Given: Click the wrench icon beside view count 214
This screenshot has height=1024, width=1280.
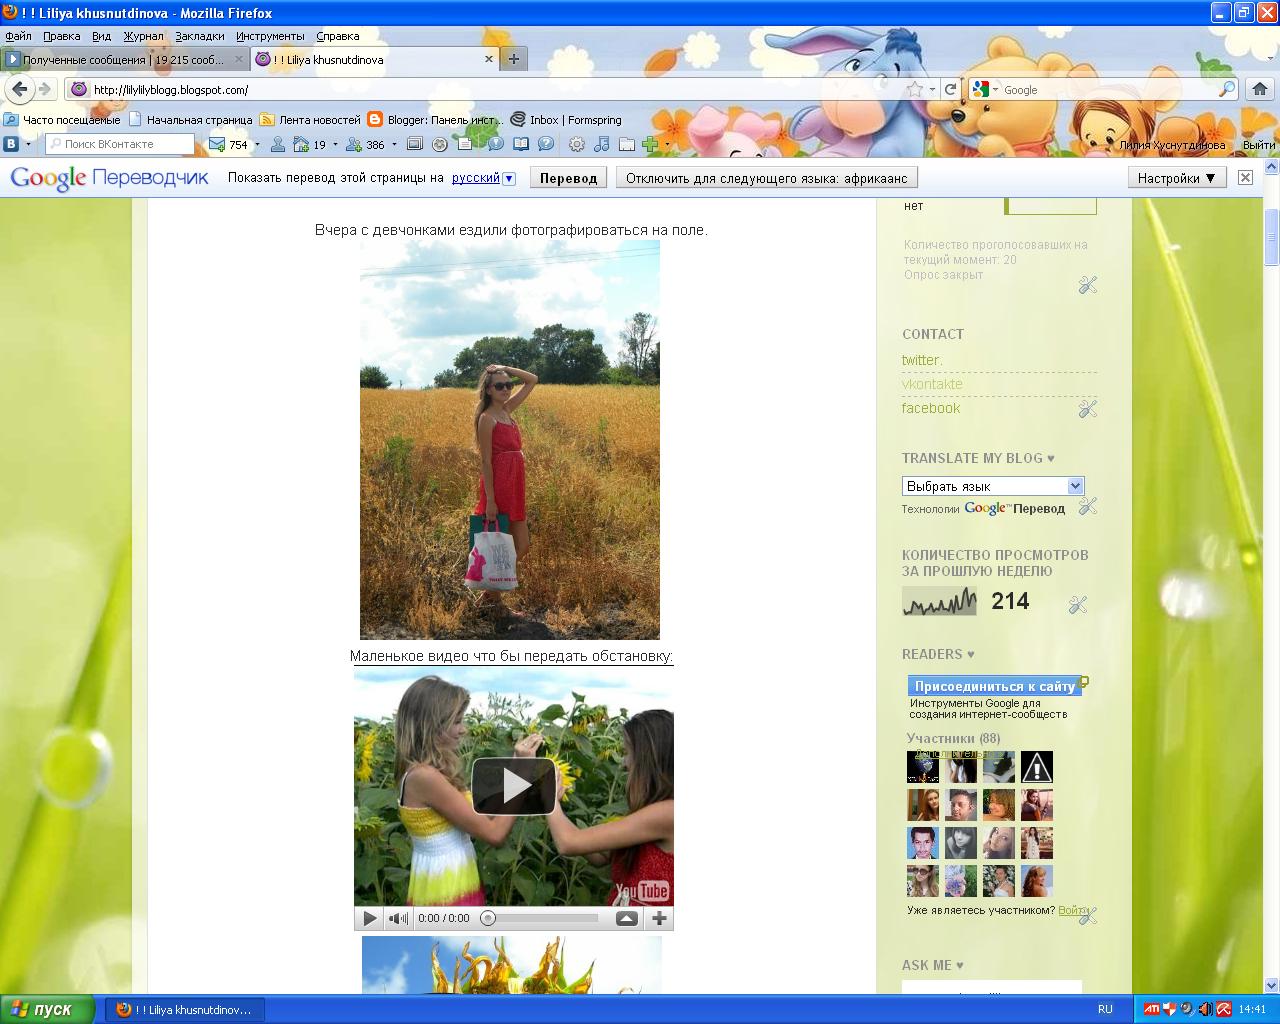Looking at the screenshot, I should (x=1077, y=604).
